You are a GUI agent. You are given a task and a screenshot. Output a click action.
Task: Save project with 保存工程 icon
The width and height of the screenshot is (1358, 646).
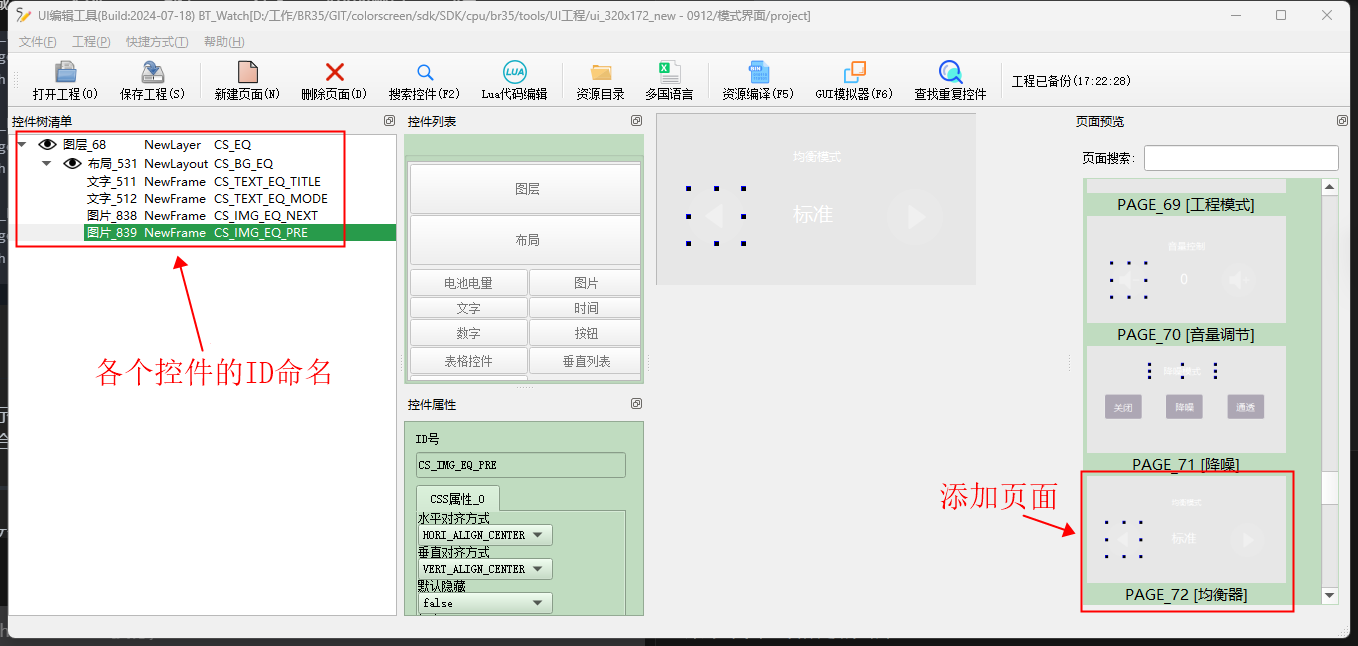tap(152, 73)
